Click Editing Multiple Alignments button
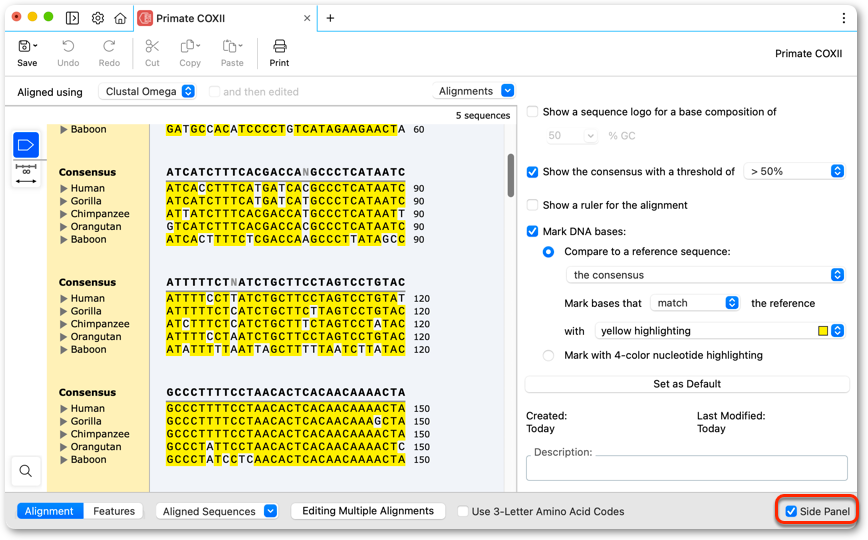Image resolution: width=868 pixels, height=540 pixels. pyautogui.click(x=368, y=511)
